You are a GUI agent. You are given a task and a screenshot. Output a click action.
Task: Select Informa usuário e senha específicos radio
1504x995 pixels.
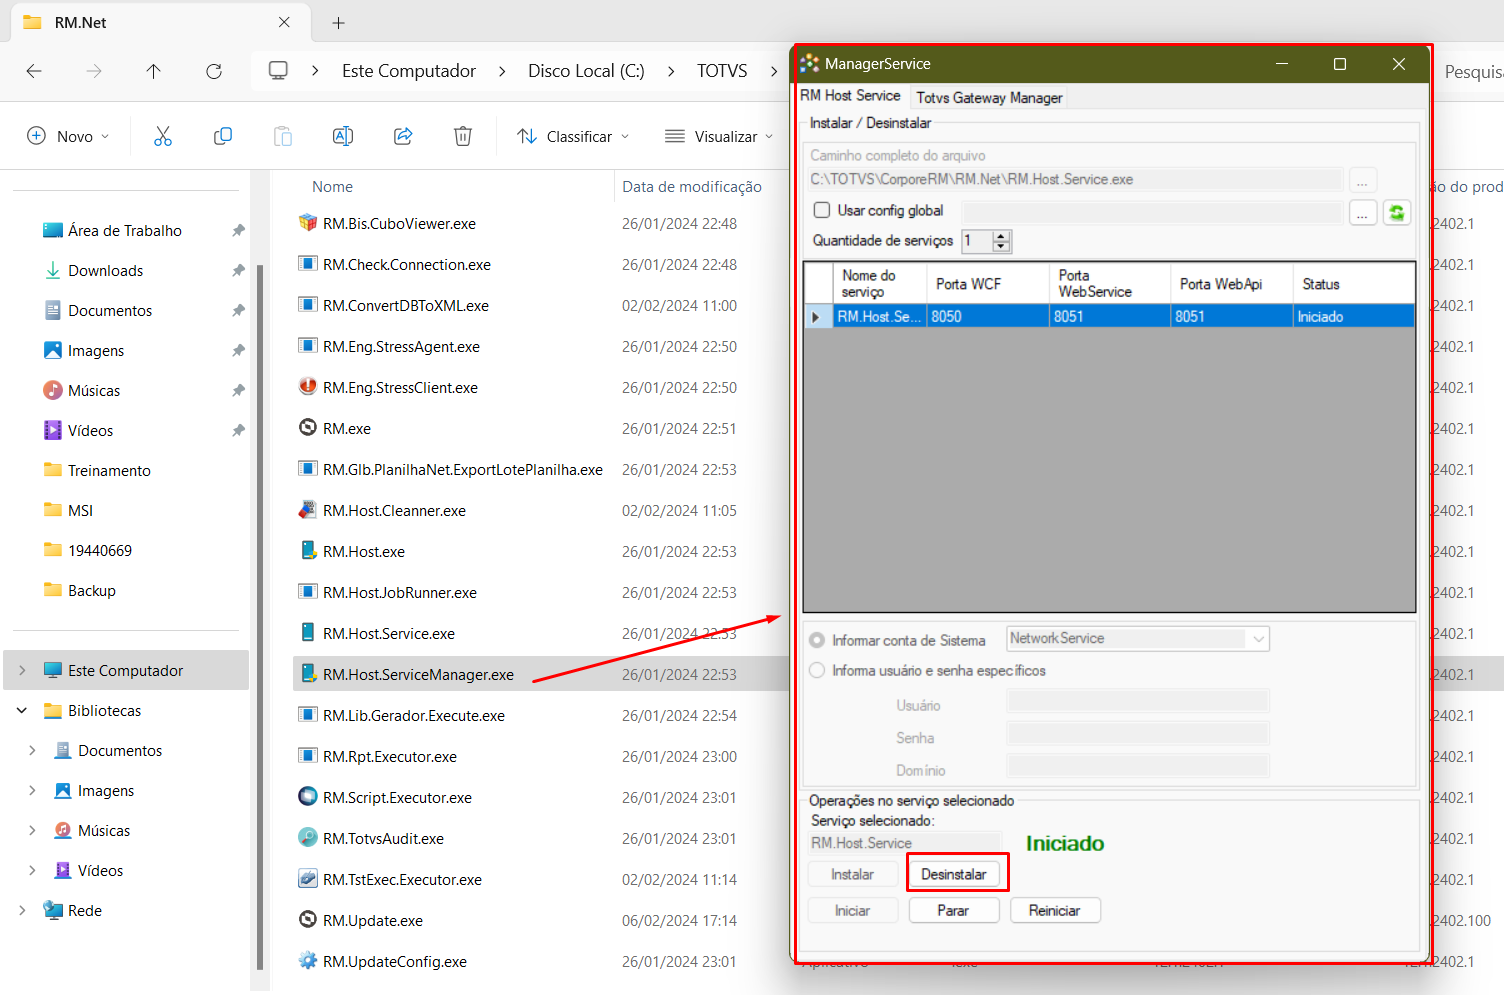coord(817,670)
